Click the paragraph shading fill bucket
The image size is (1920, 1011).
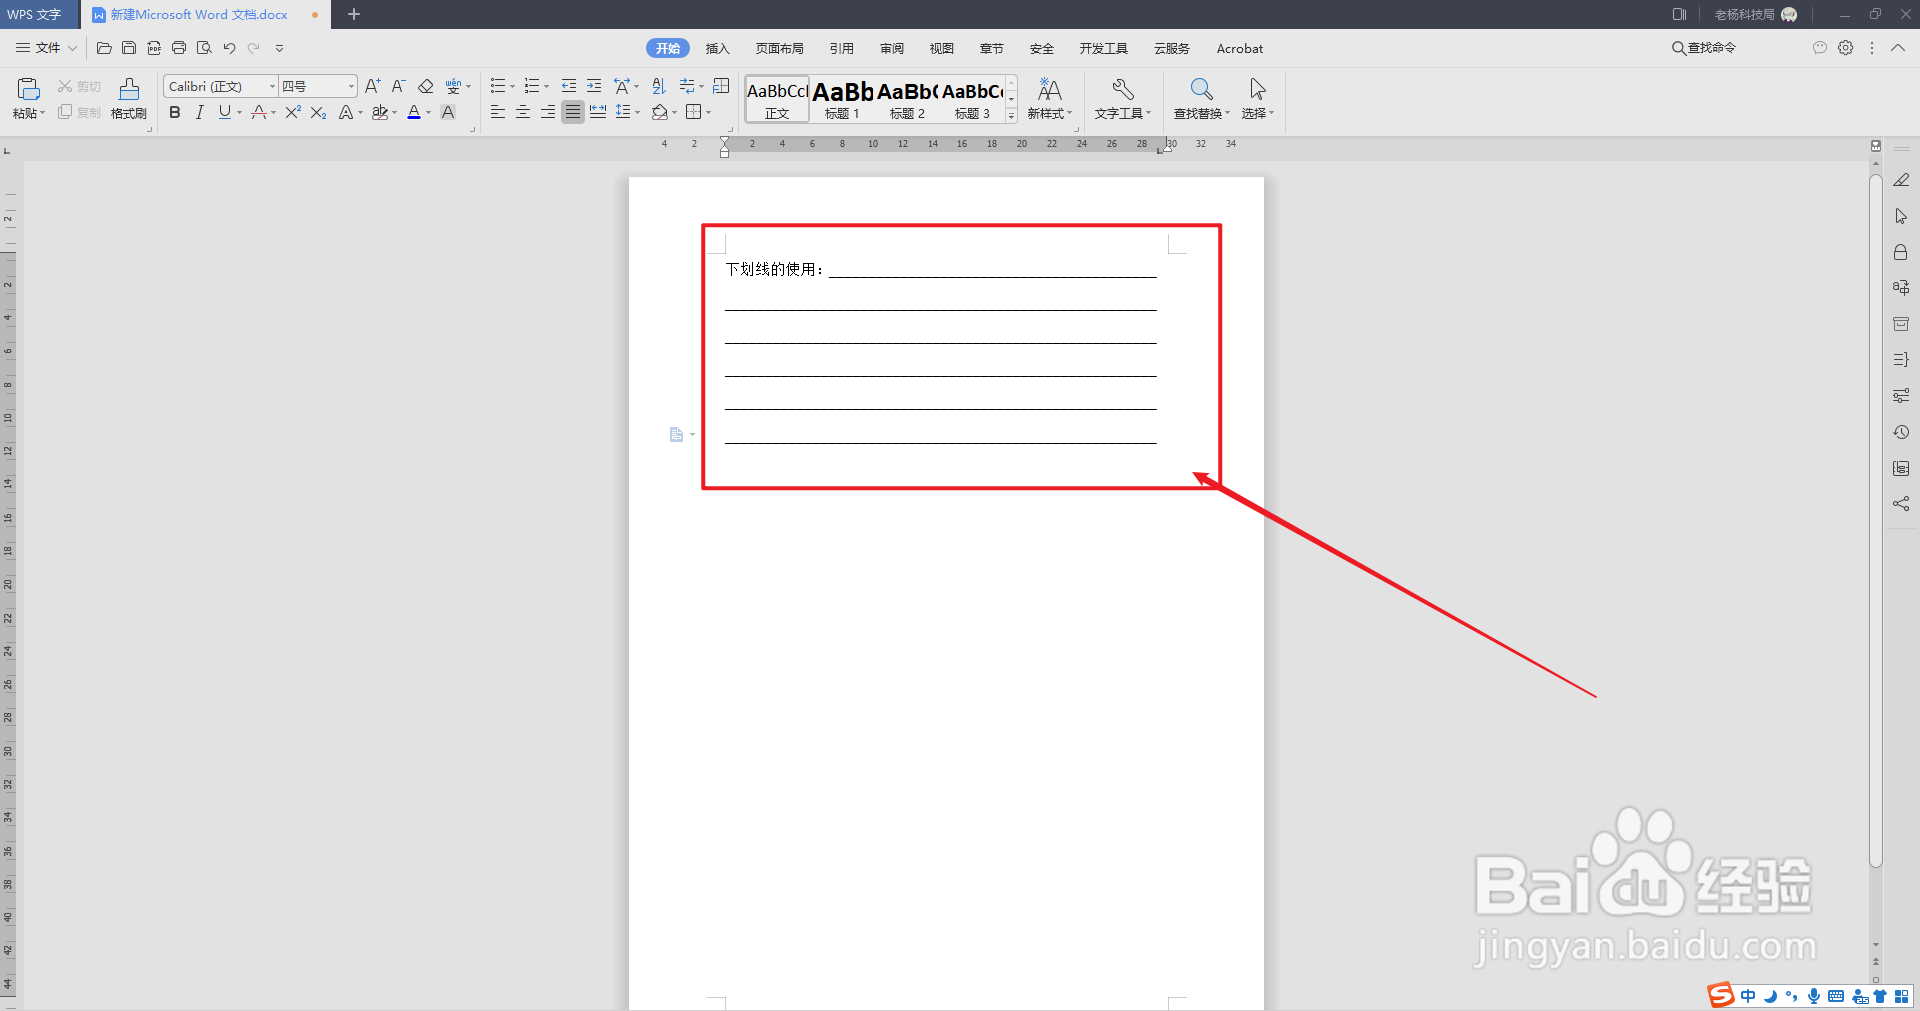coord(659,112)
